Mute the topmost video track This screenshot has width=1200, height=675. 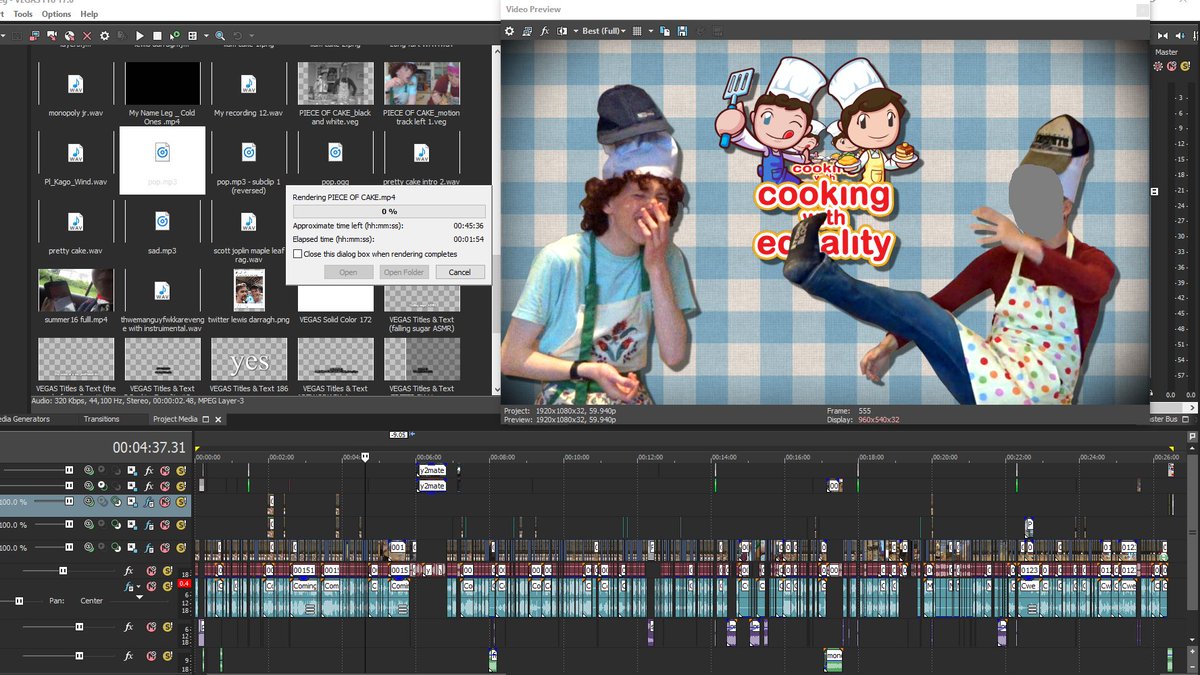click(165, 470)
